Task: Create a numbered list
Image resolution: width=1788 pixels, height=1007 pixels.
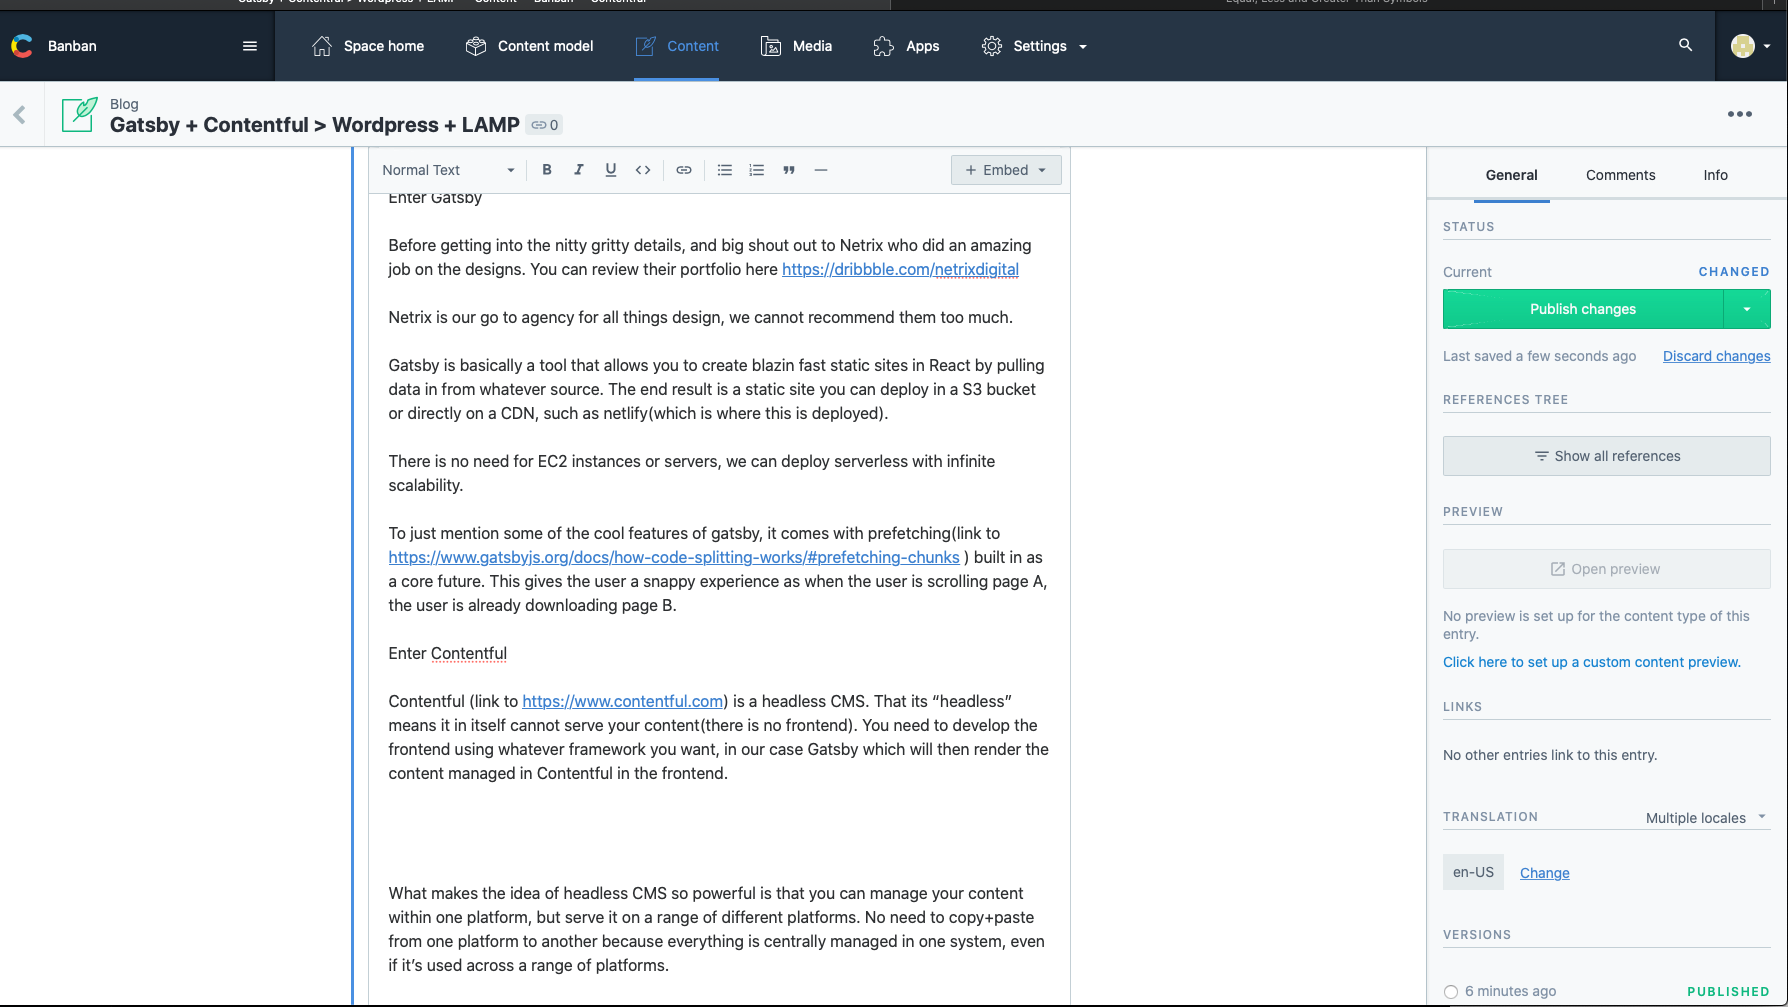Action: click(x=757, y=170)
